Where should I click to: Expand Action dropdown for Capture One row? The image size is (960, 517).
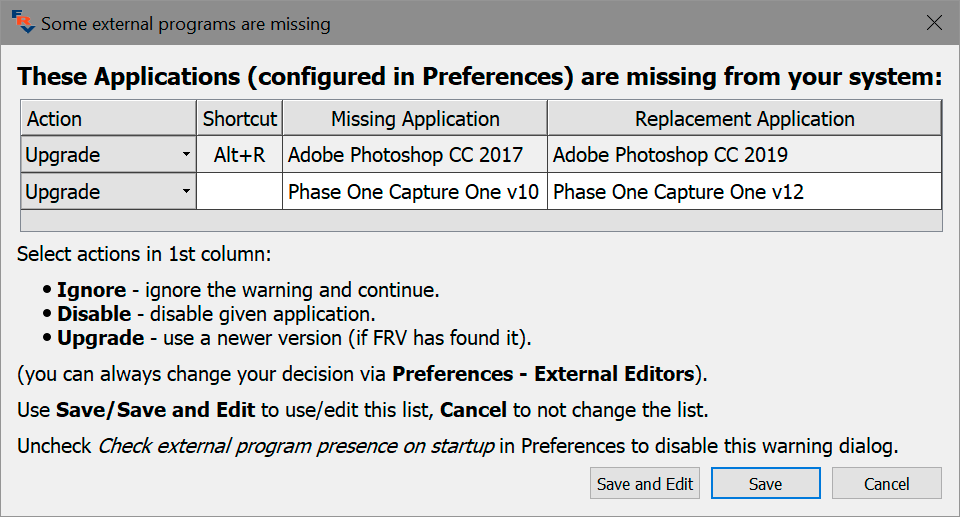point(186,192)
